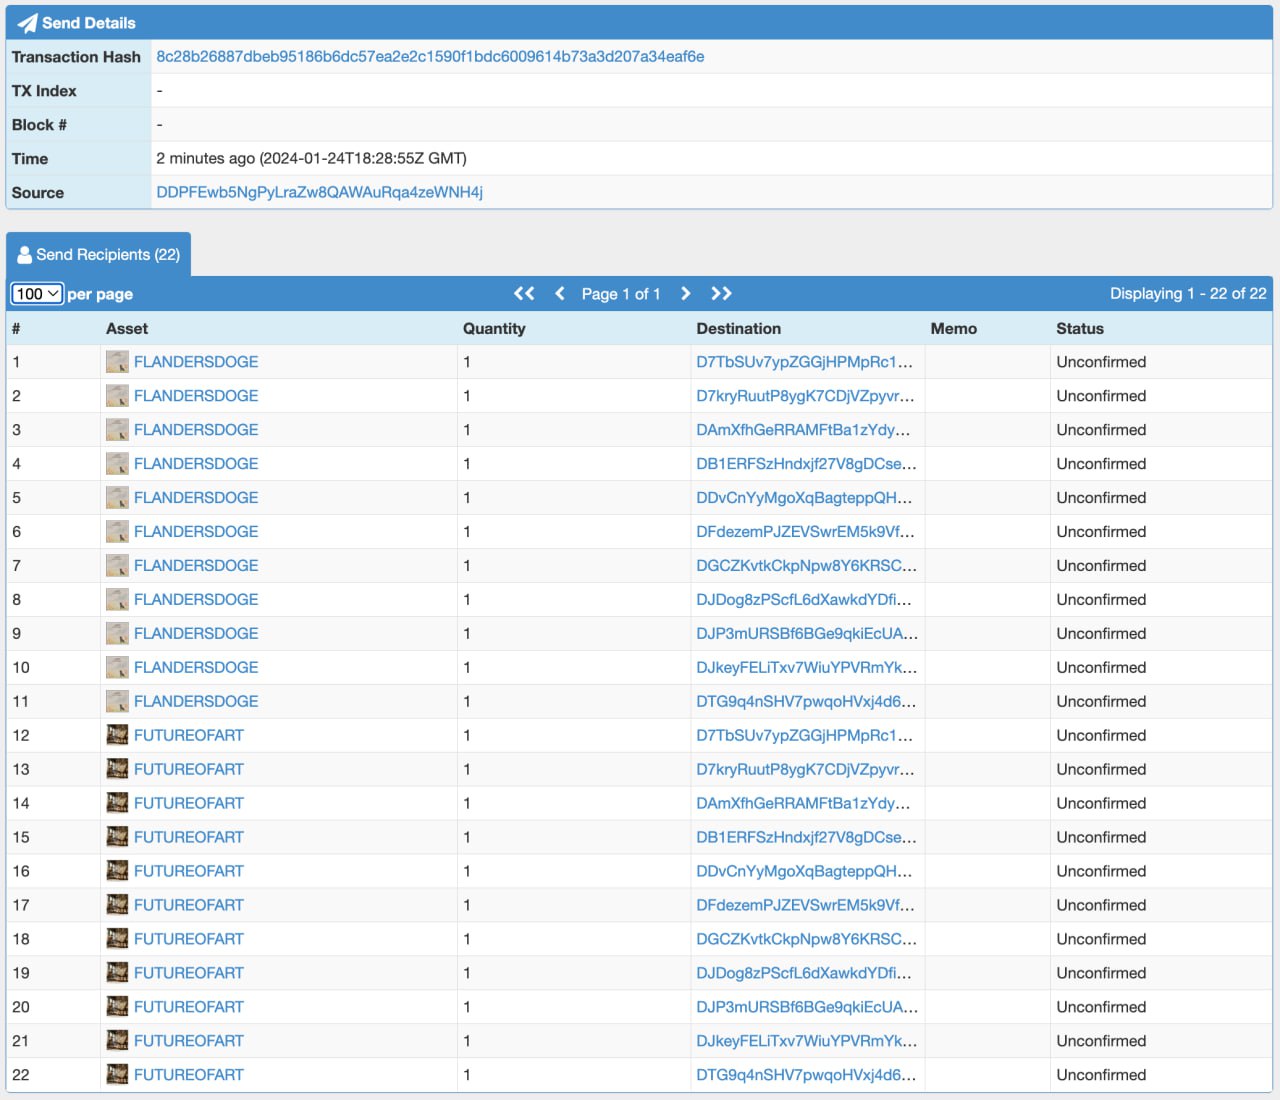Click FUTUREOFART thumbnail in row 22
The height and width of the screenshot is (1100, 1280).
117,1076
